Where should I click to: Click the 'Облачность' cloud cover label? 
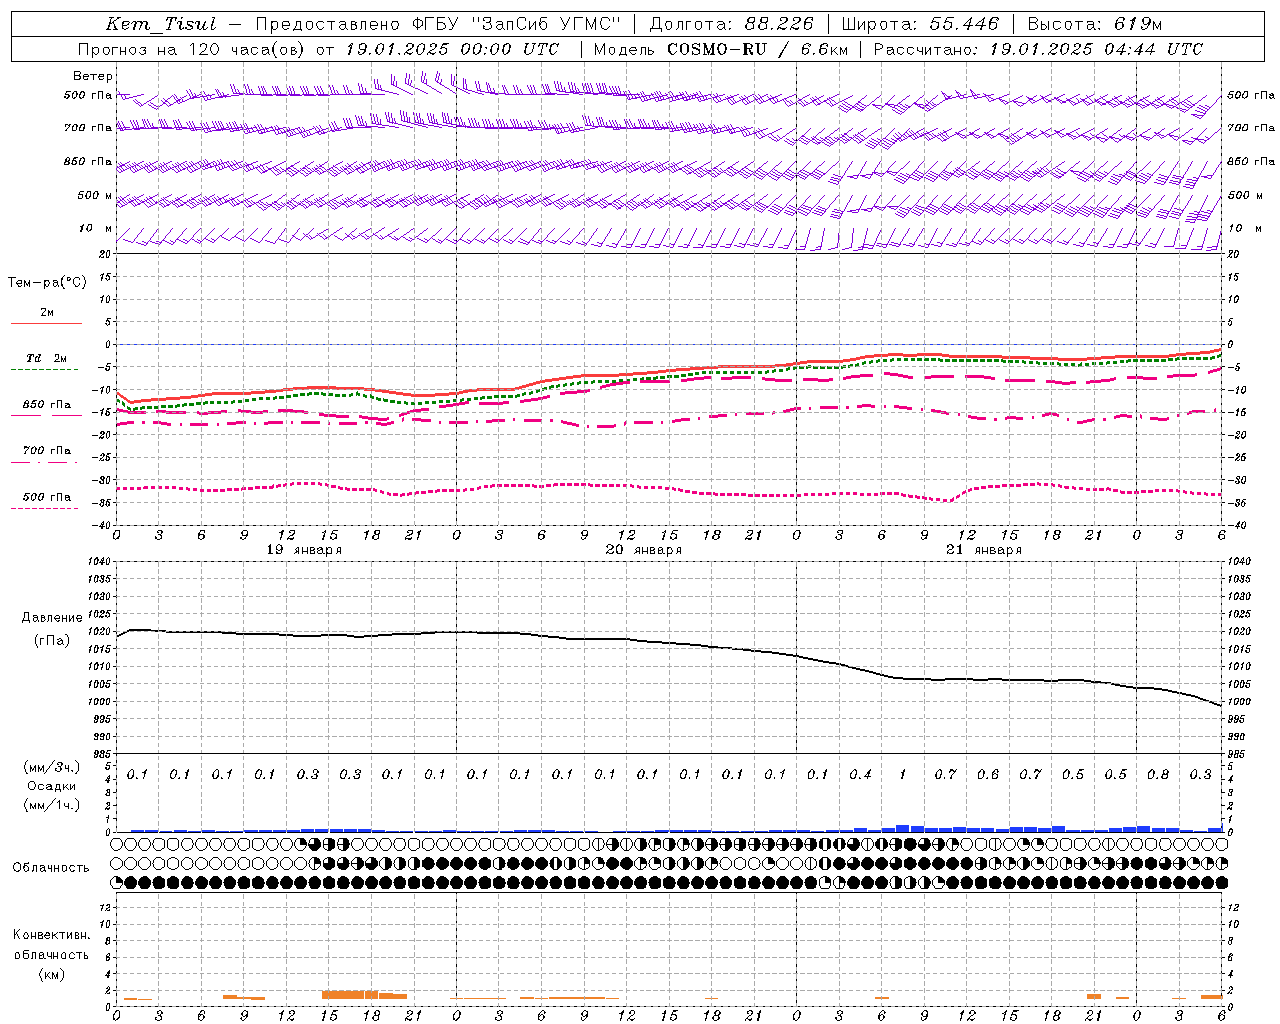pyautogui.click(x=51, y=868)
